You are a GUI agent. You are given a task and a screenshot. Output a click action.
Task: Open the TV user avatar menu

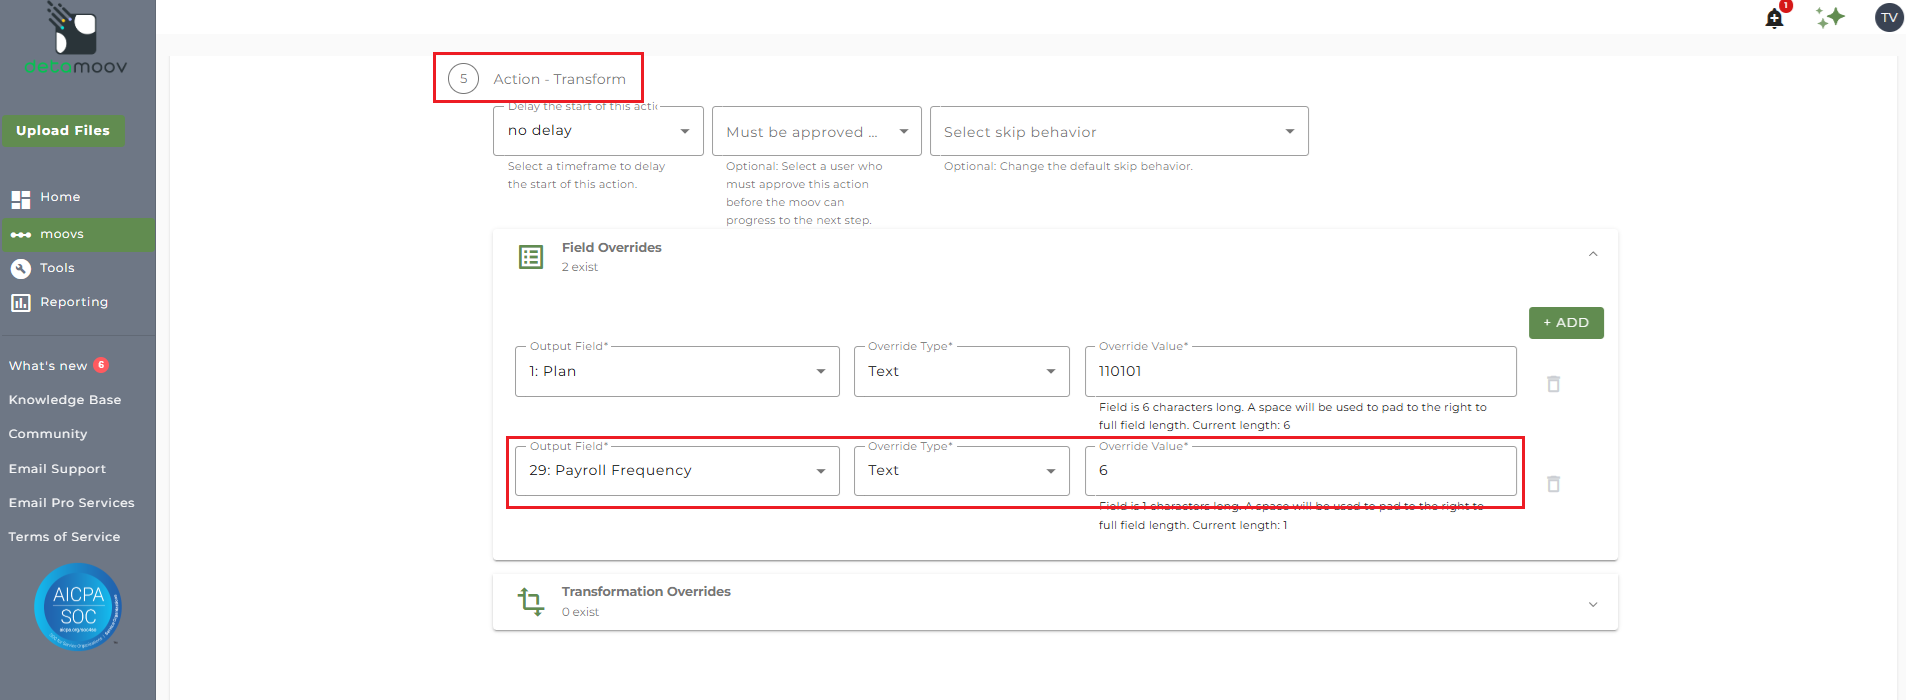click(x=1889, y=18)
